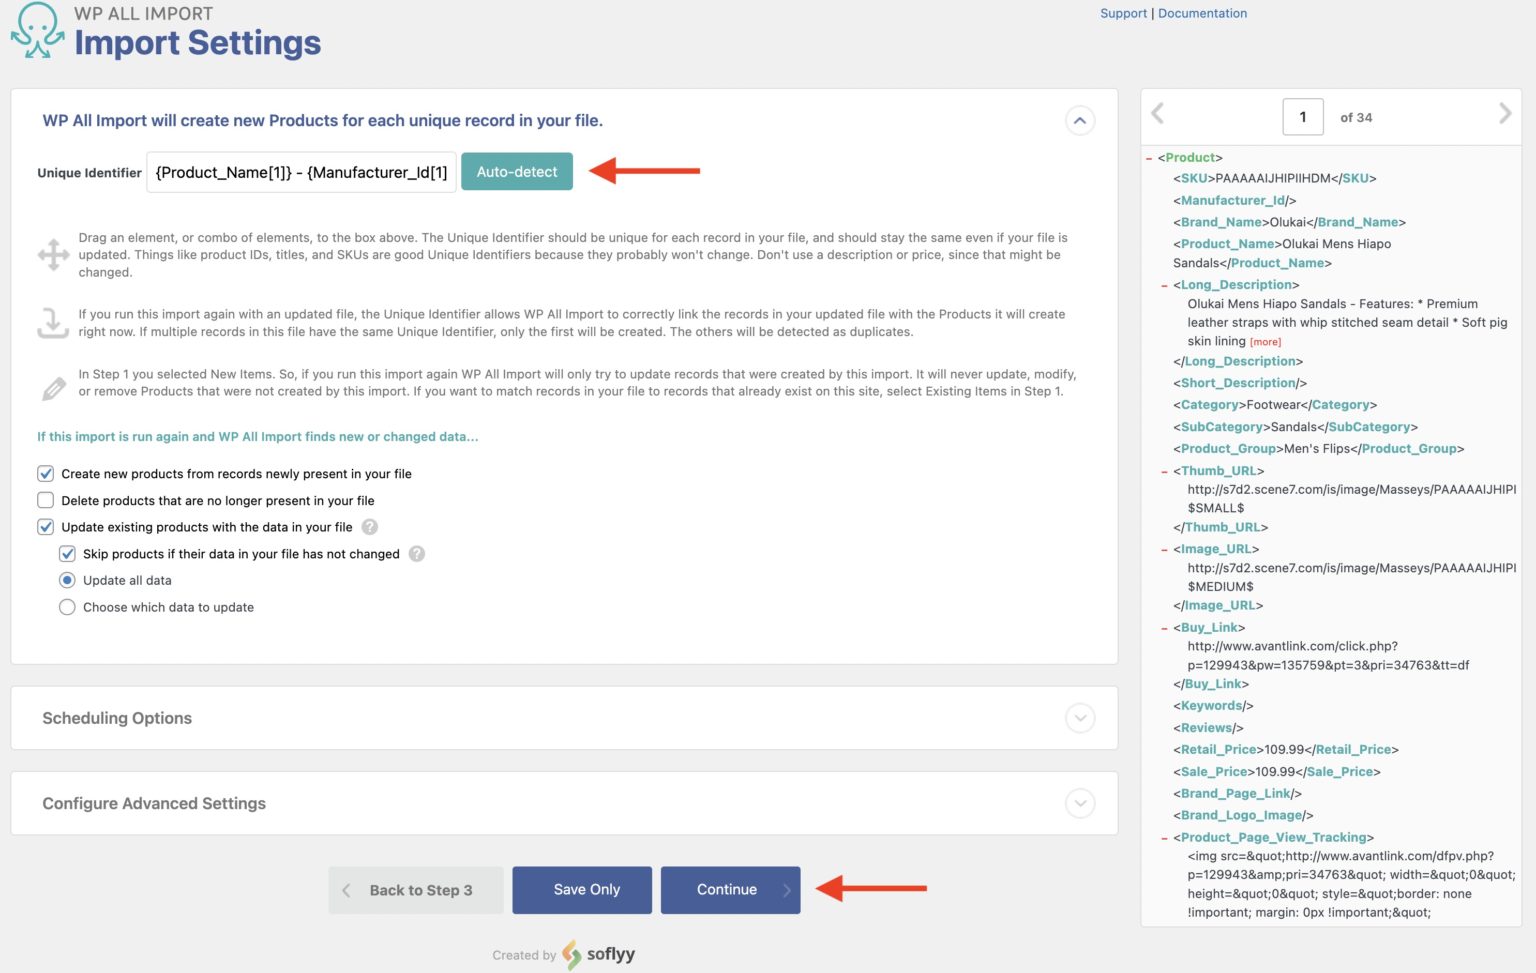The image size is (1536, 973).
Task: Click the pencil edit icon
Action: pos(53,388)
